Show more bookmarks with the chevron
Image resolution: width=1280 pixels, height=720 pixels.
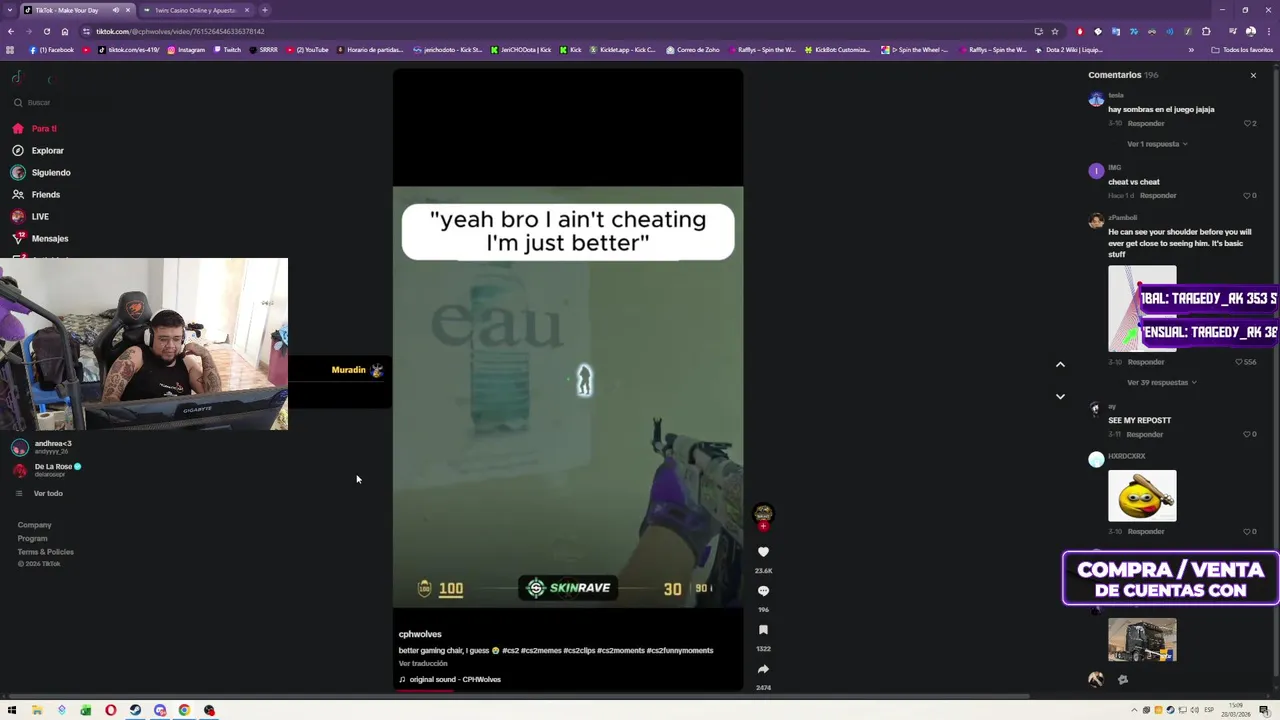pyautogui.click(x=1191, y=50)
